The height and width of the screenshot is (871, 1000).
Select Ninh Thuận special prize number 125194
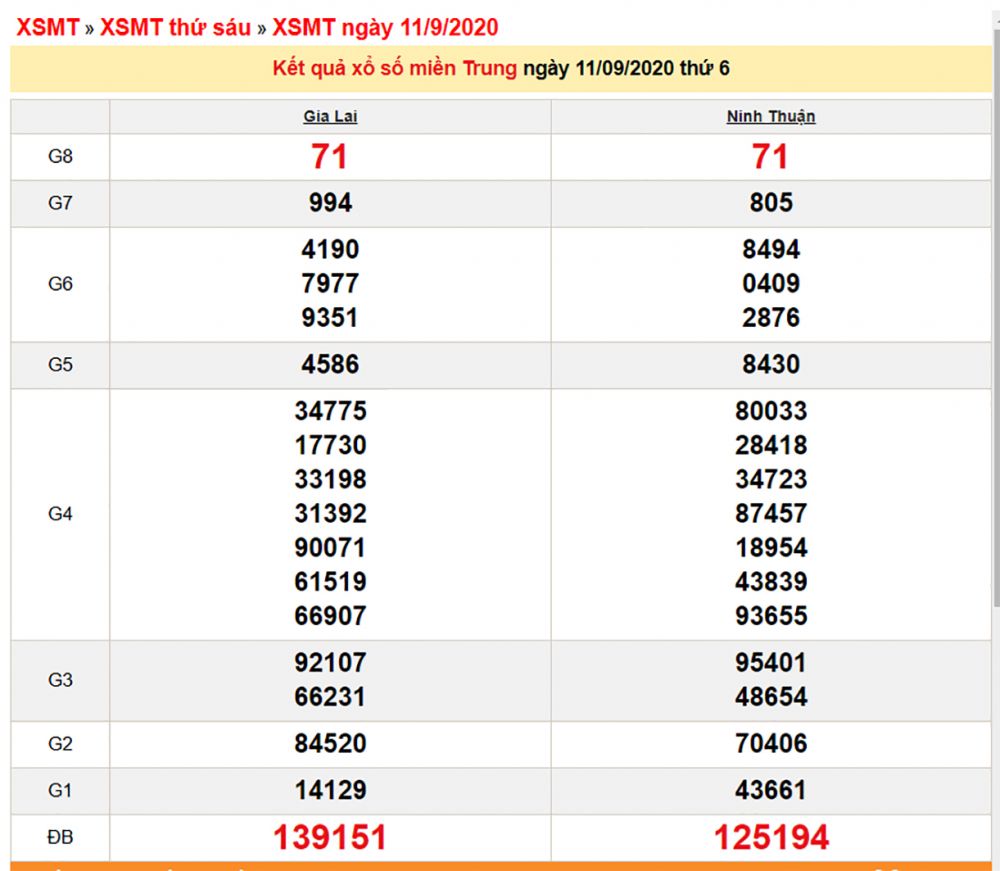[x=770, y=837]
